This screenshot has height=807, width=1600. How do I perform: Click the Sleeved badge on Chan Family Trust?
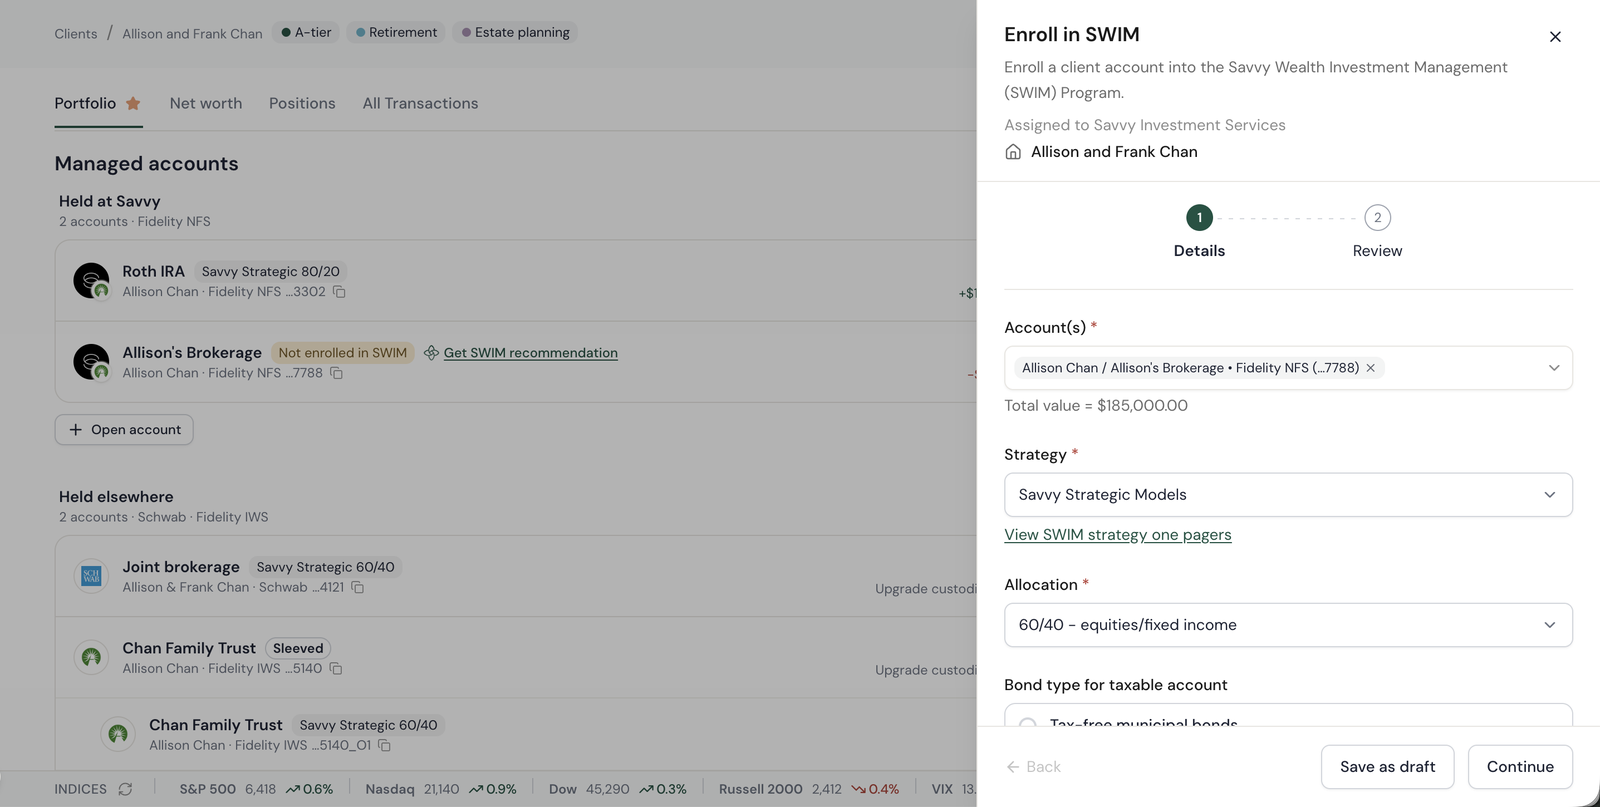[298, 648]
